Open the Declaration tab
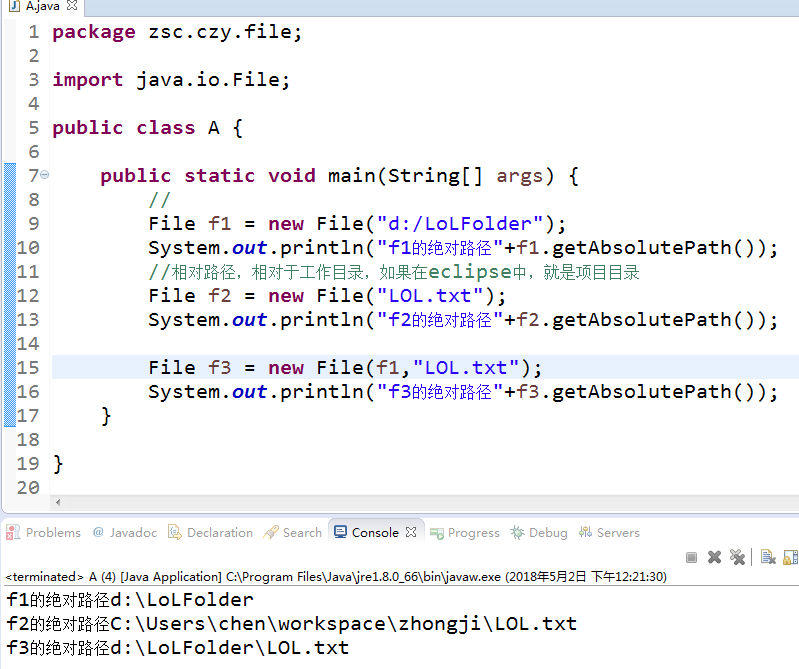The width and height of the screenshot is (799, 669). [x=210, y=532]
